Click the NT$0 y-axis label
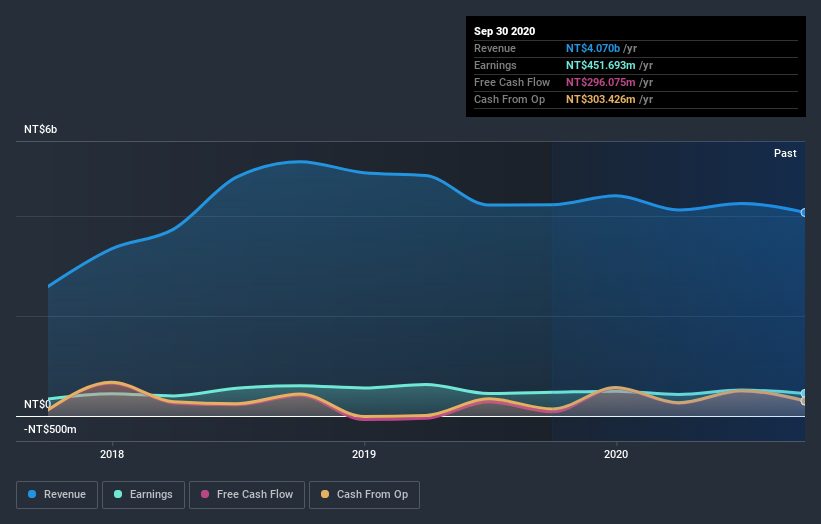 37,404
